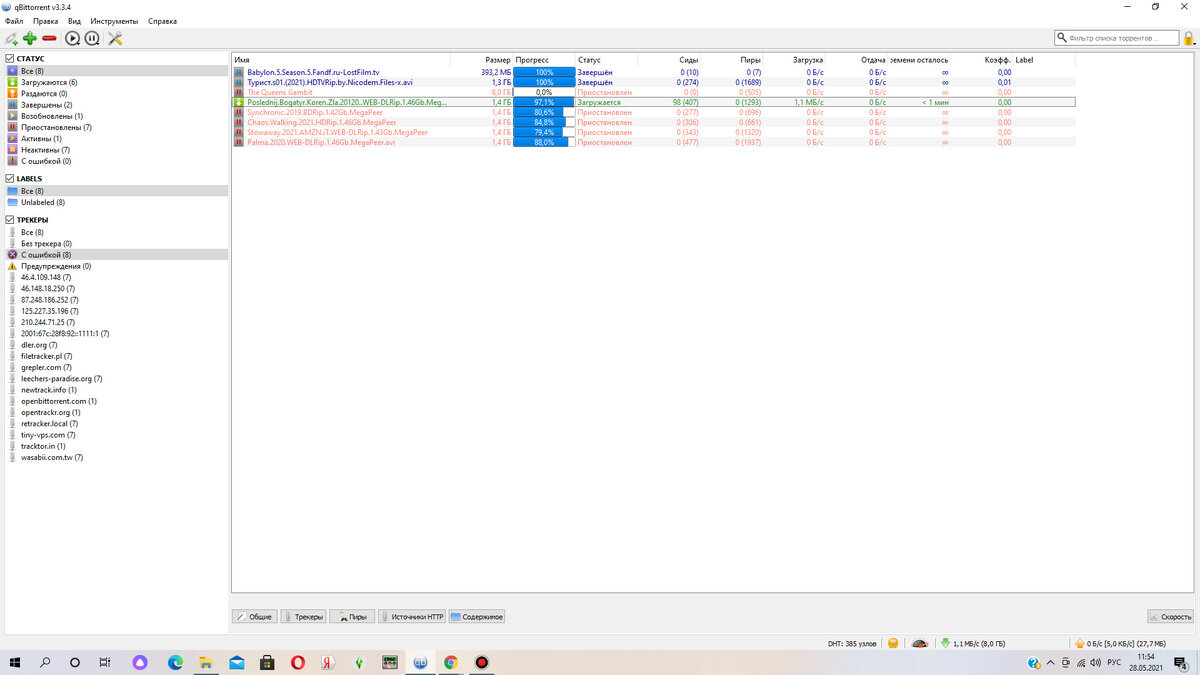Open the Правка menu
Screen dimensions: 1200x675
pyautogui.click(x=45, y=21)
